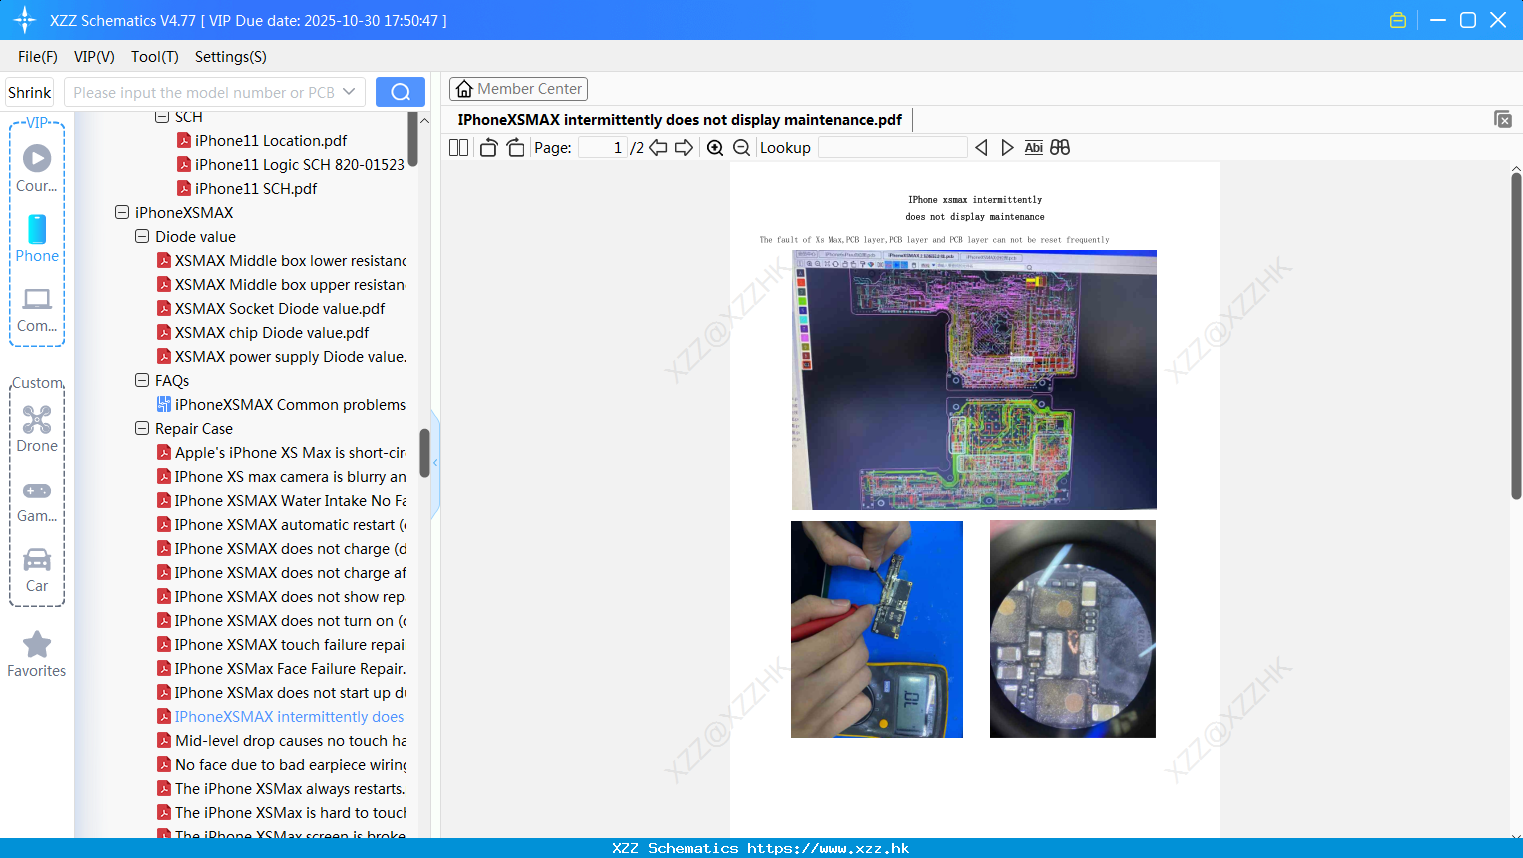Open IPhone XSMAX does not show case
Viewport: 1523px width, 858px height.
pos(281,597)
